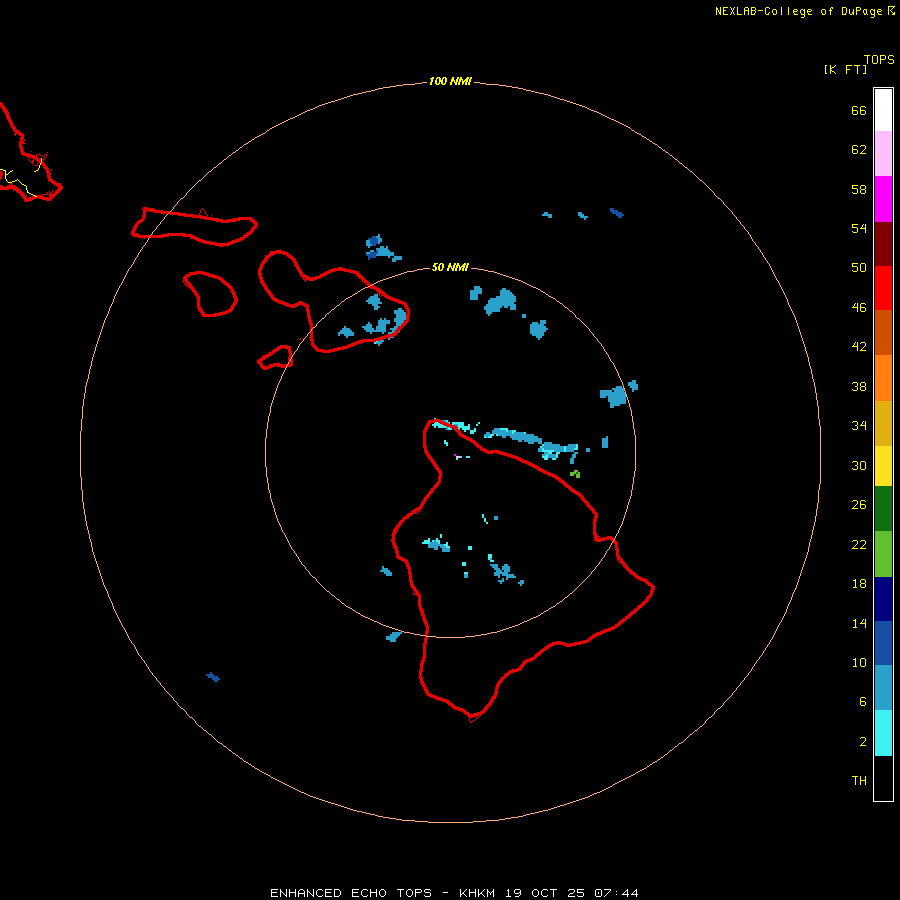Image resolution: width=900 pixels, height=900 pixels.
Task: Click the legend value 22
Action: (x=859, y=545)
